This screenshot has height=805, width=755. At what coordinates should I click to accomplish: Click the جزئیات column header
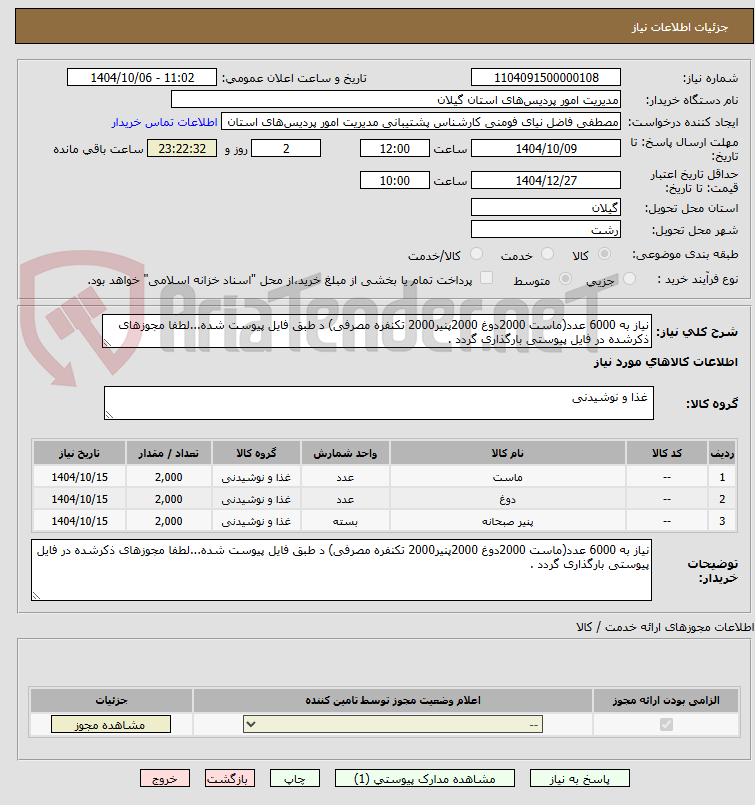coord(111,700)
